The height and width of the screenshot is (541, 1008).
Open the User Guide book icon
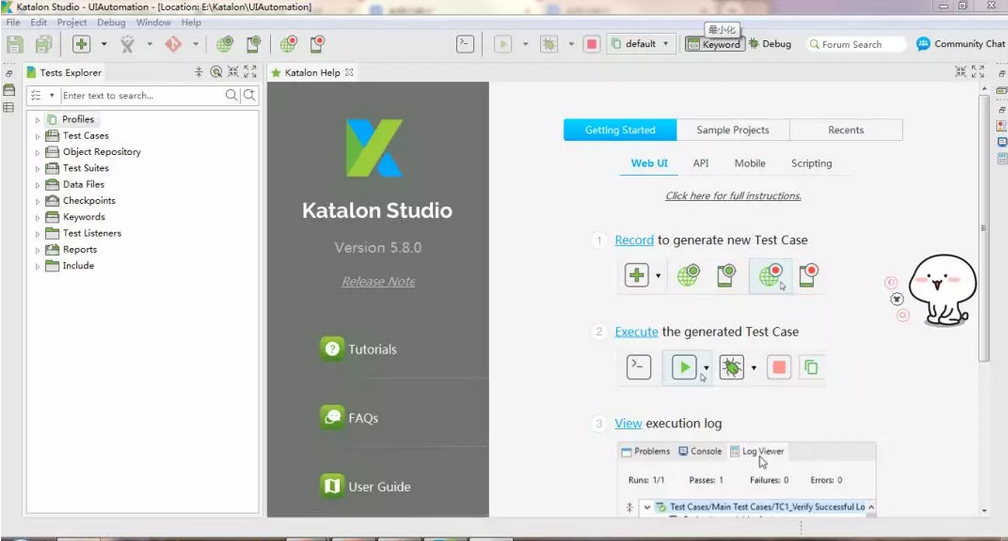[x=332, y=486]
